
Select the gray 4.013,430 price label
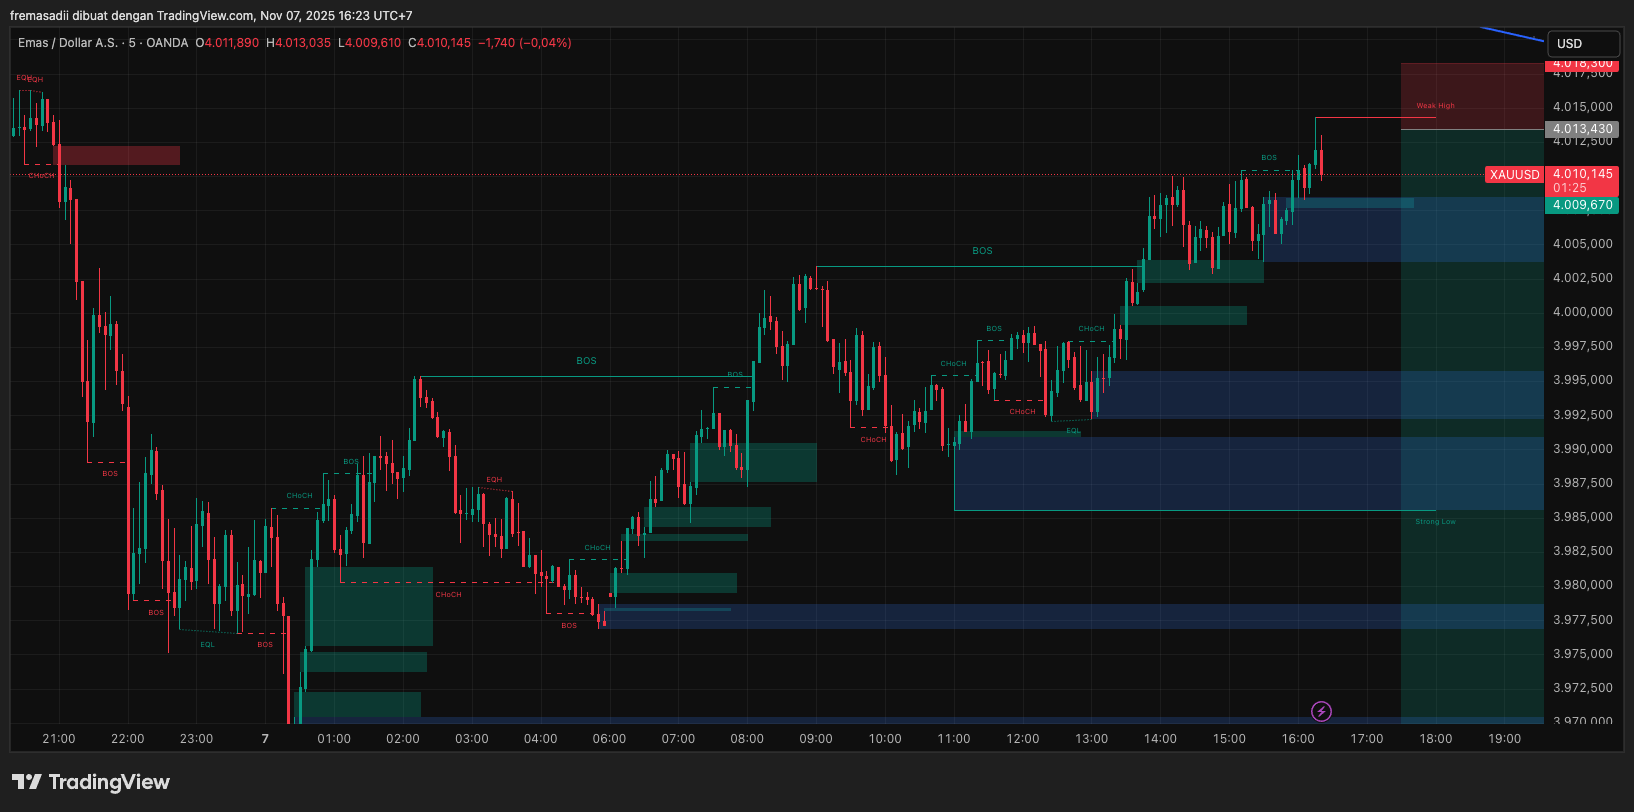tap(1582, 129)
